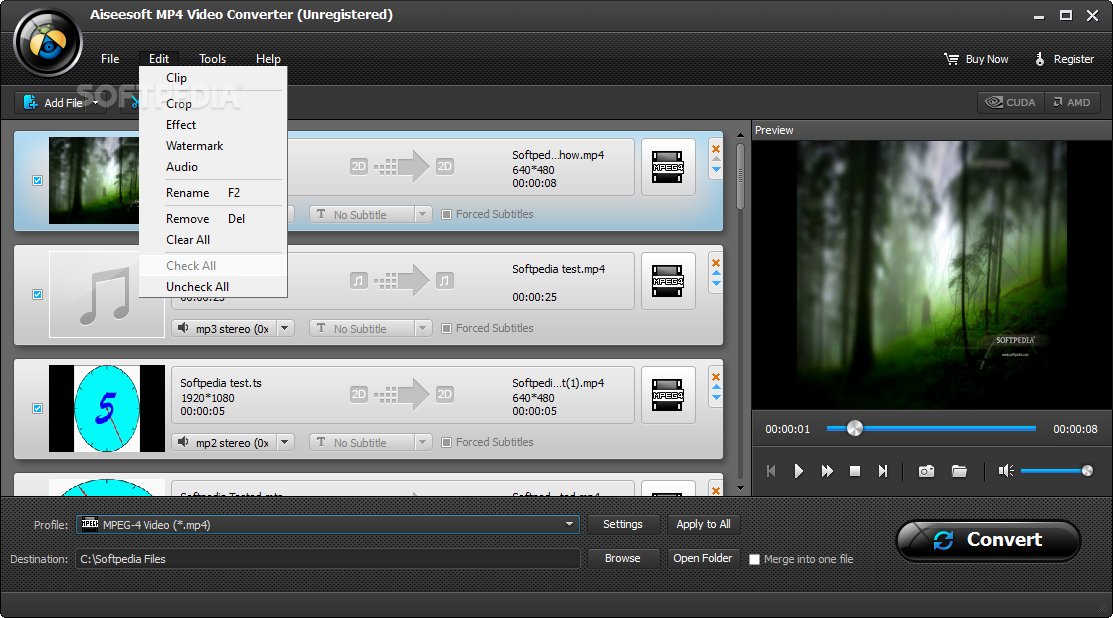
Task: Click the file list scroll down arrow
Action: tap(740, 488)
